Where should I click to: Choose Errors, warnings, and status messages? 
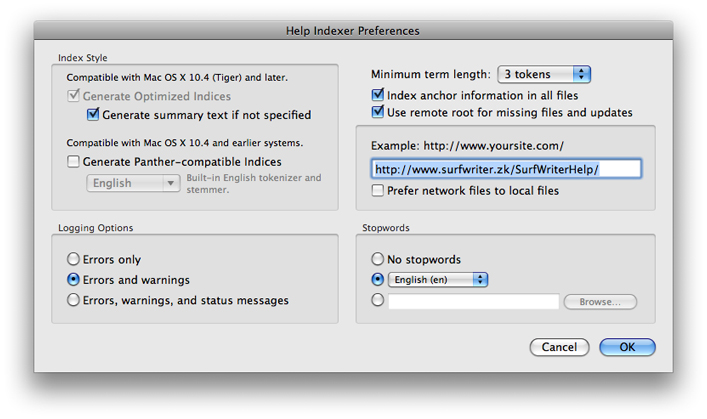[73, 300]
